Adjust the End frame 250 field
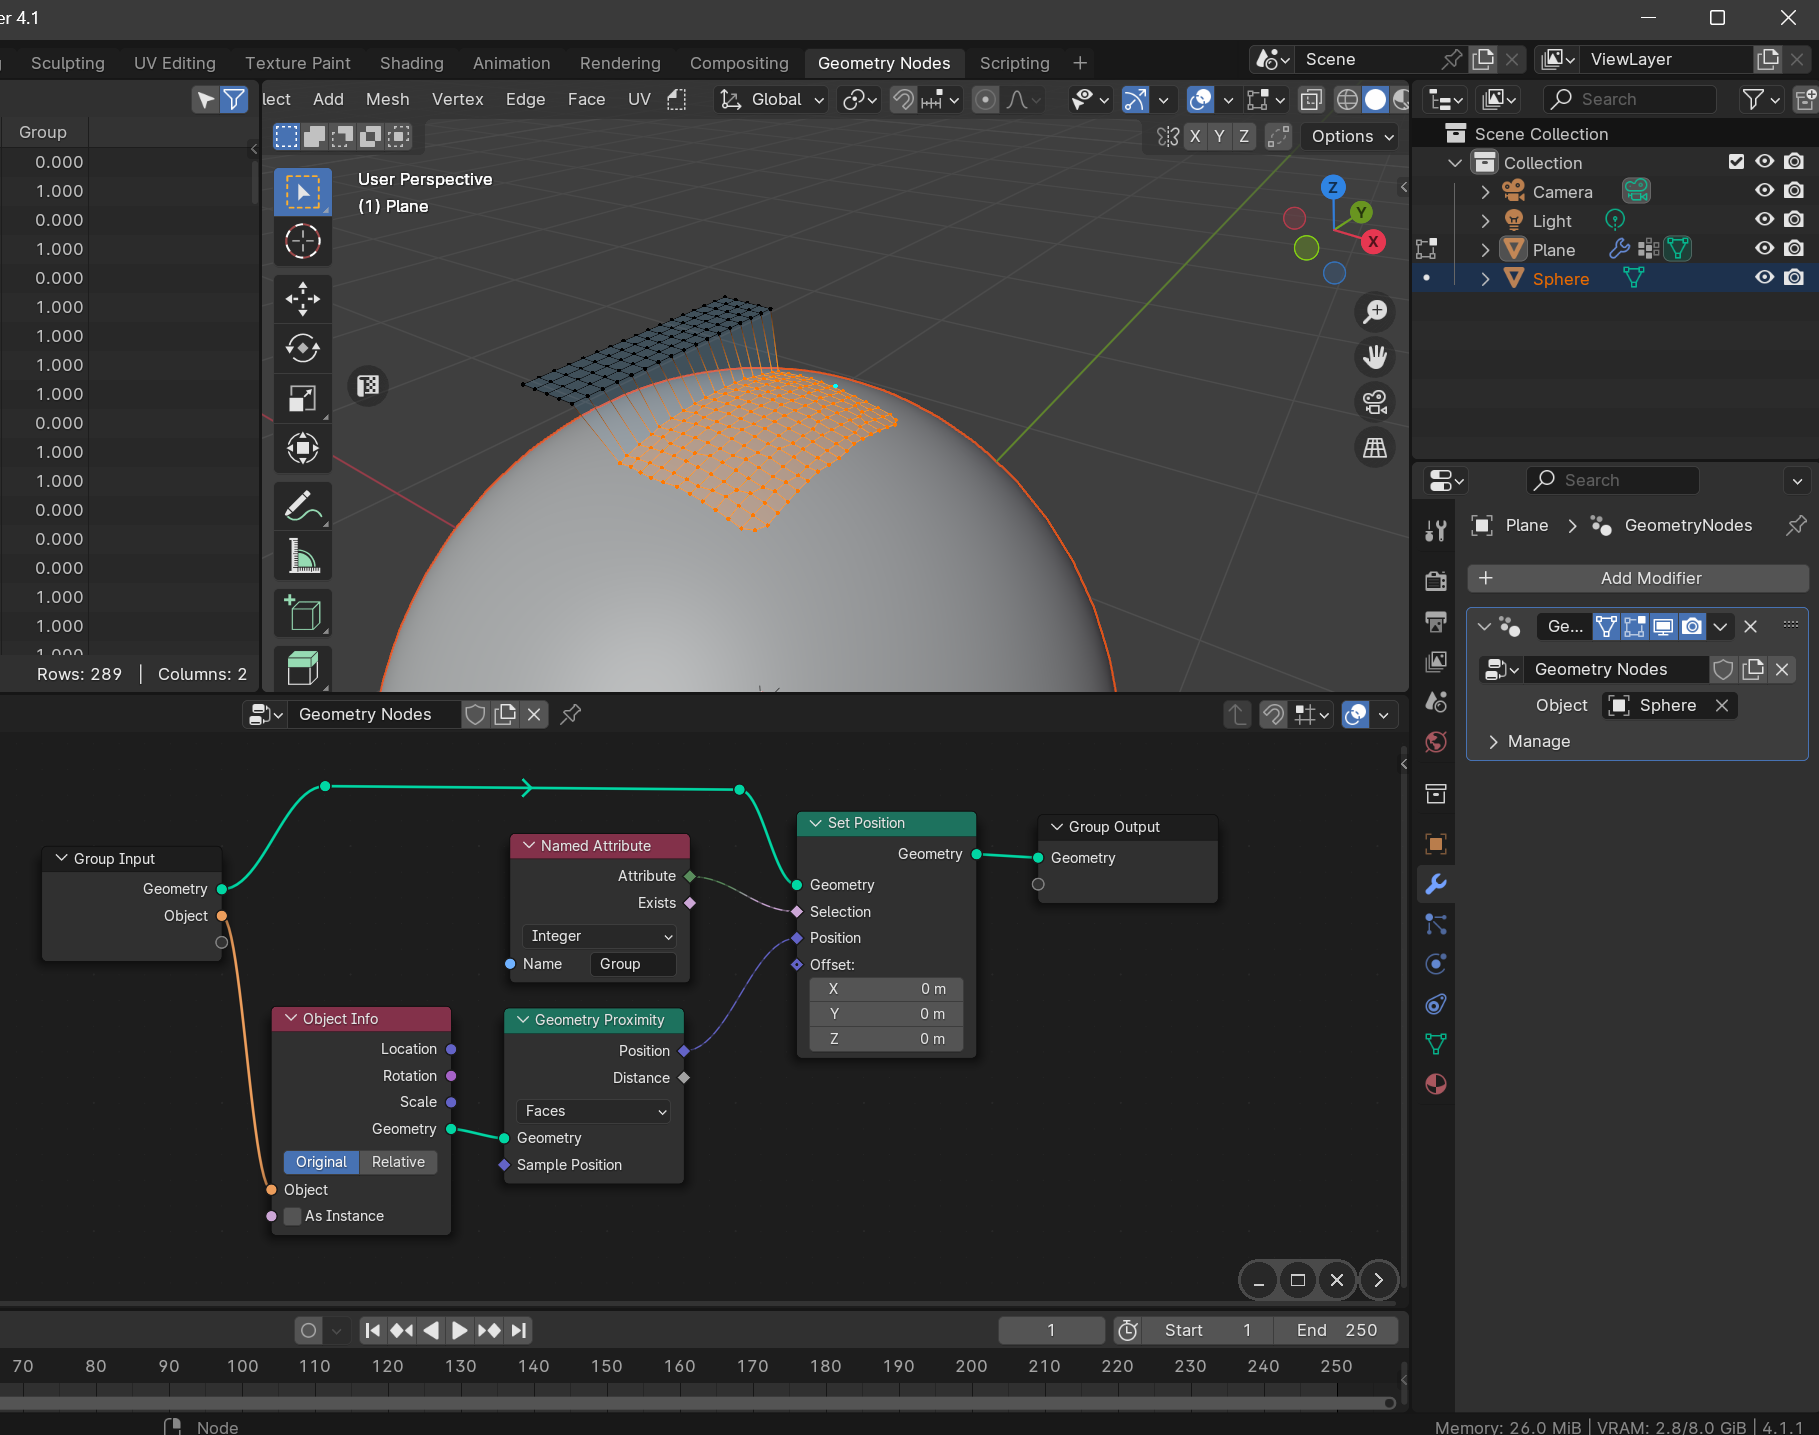This screenshot has width=1819, height=1435. [x=1336, y=1330]
